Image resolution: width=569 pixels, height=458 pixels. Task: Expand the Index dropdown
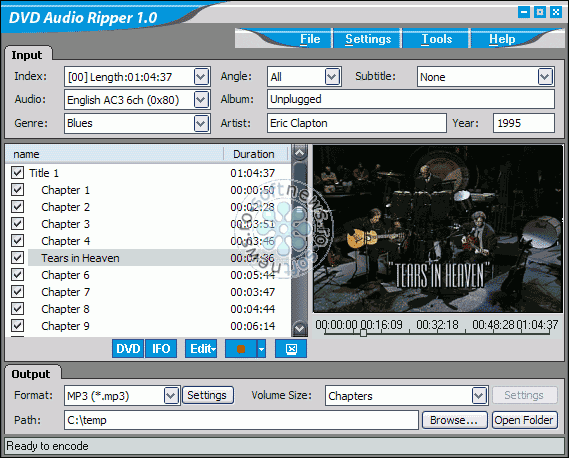tap(201, 77)
